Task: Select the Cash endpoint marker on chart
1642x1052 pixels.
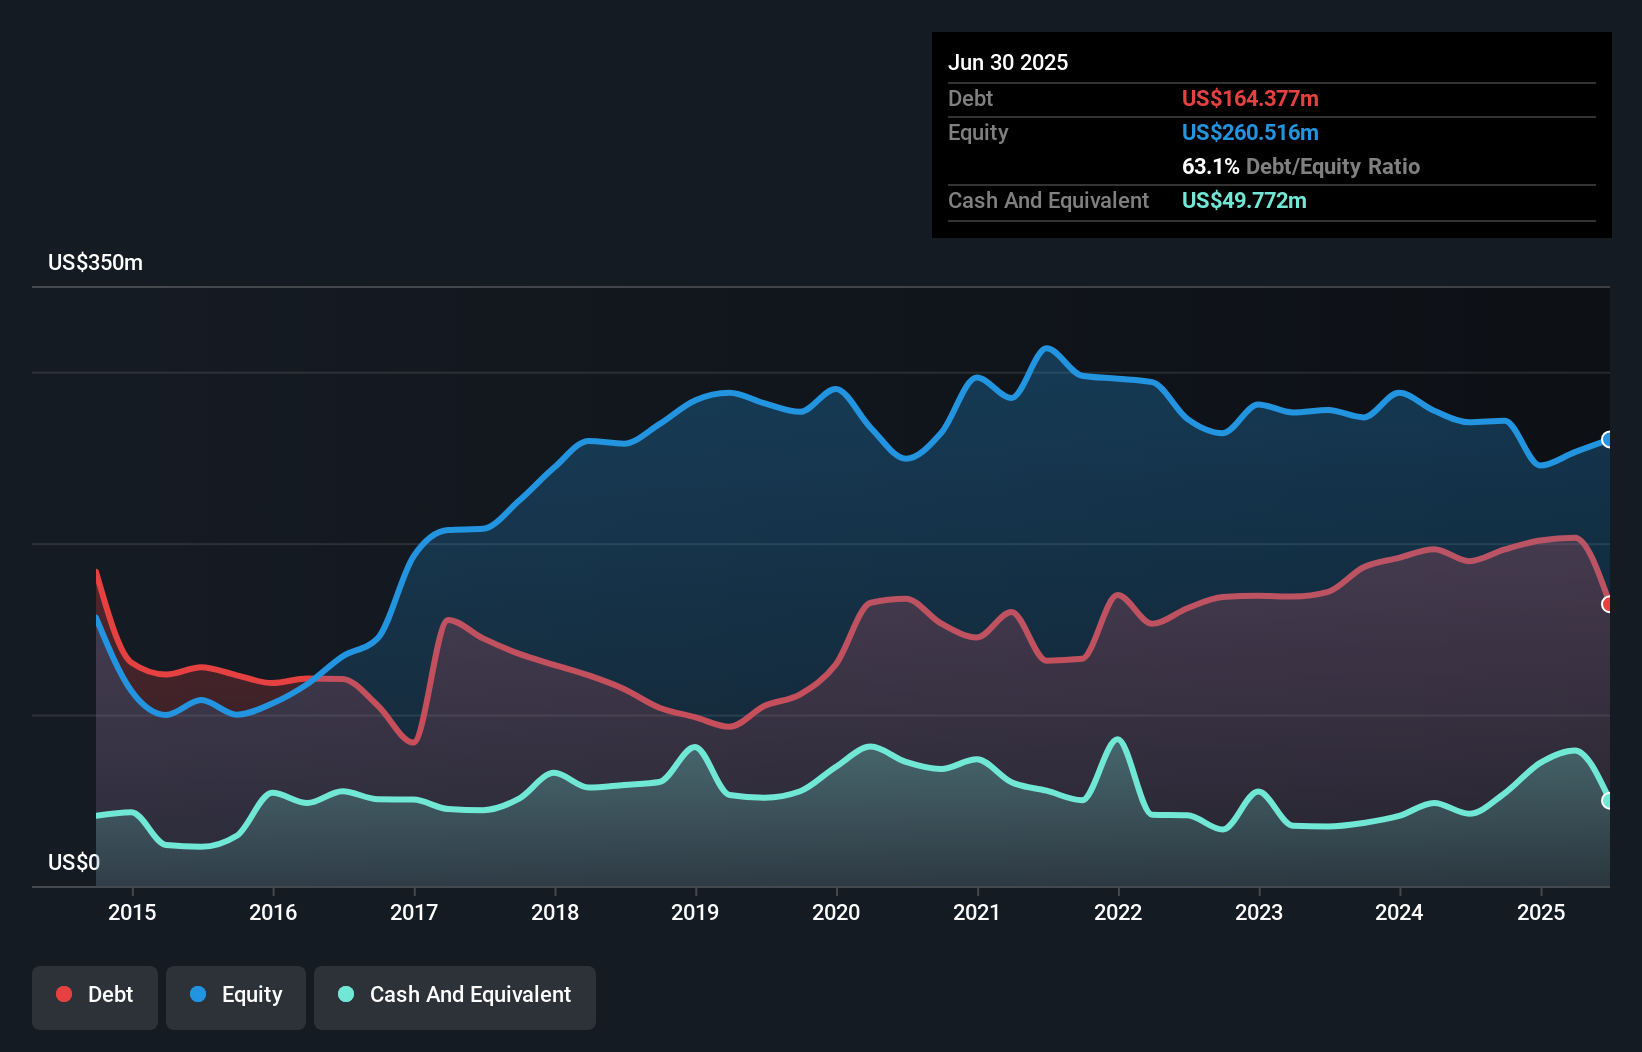Action: point(1608,800)
